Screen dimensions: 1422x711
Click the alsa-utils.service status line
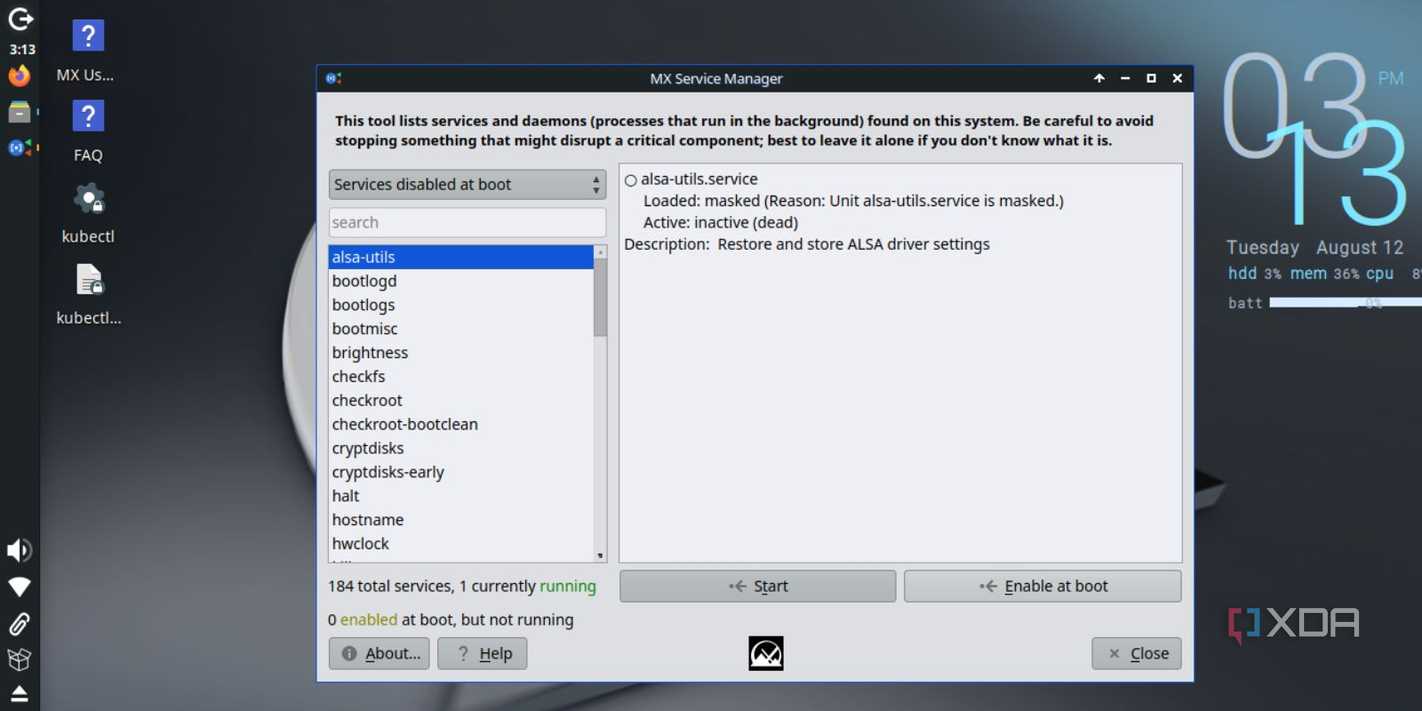(x=691, y=179)
